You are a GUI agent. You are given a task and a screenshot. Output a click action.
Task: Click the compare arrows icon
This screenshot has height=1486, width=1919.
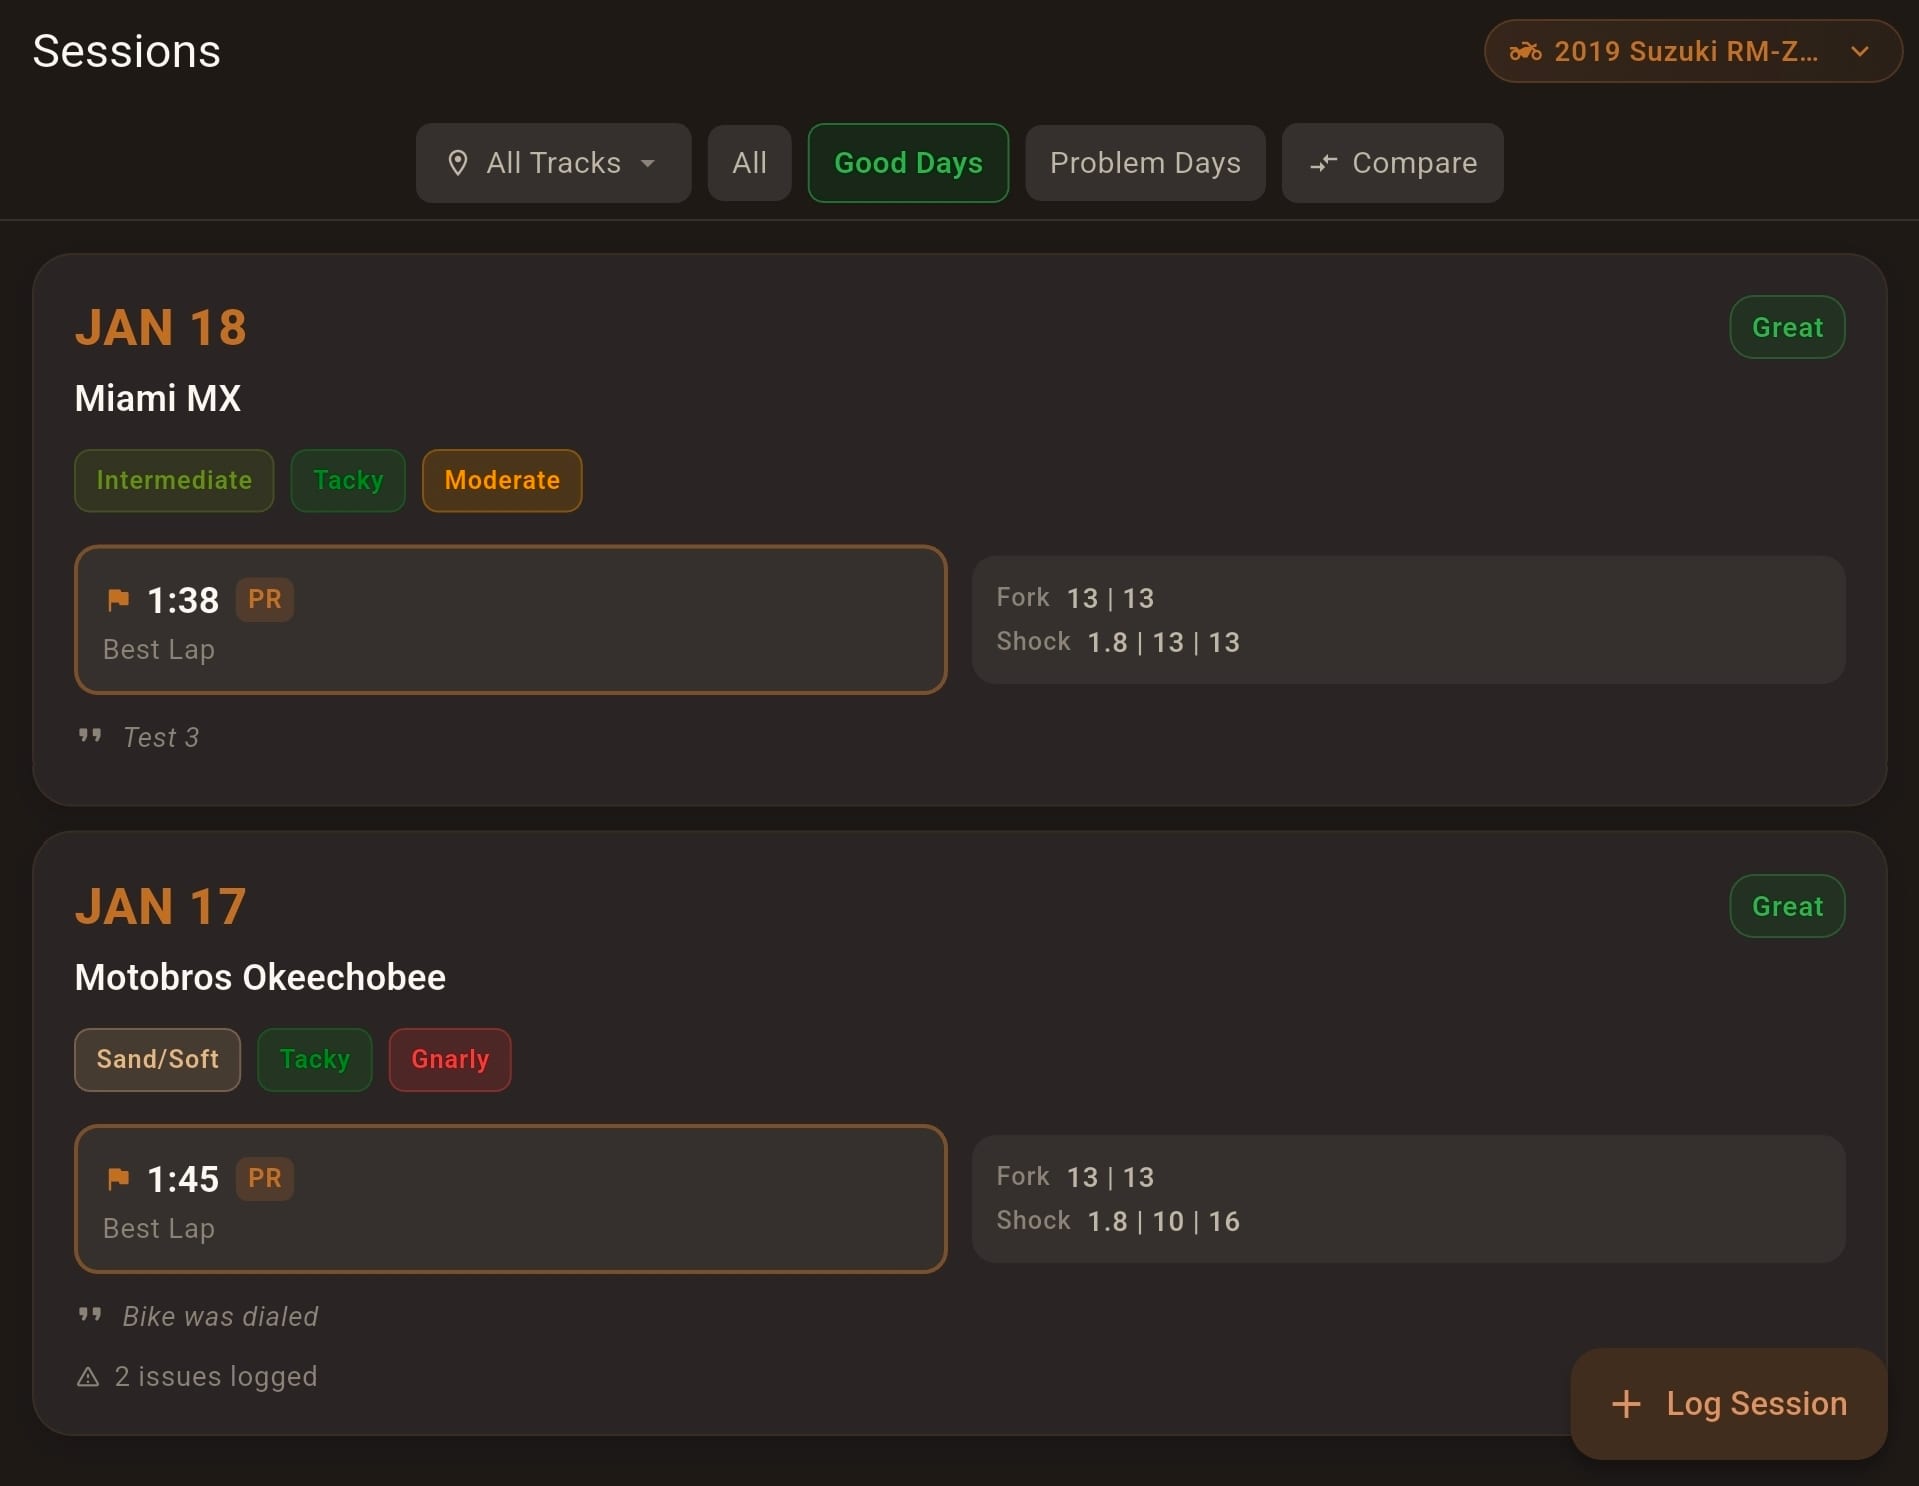1323,163
